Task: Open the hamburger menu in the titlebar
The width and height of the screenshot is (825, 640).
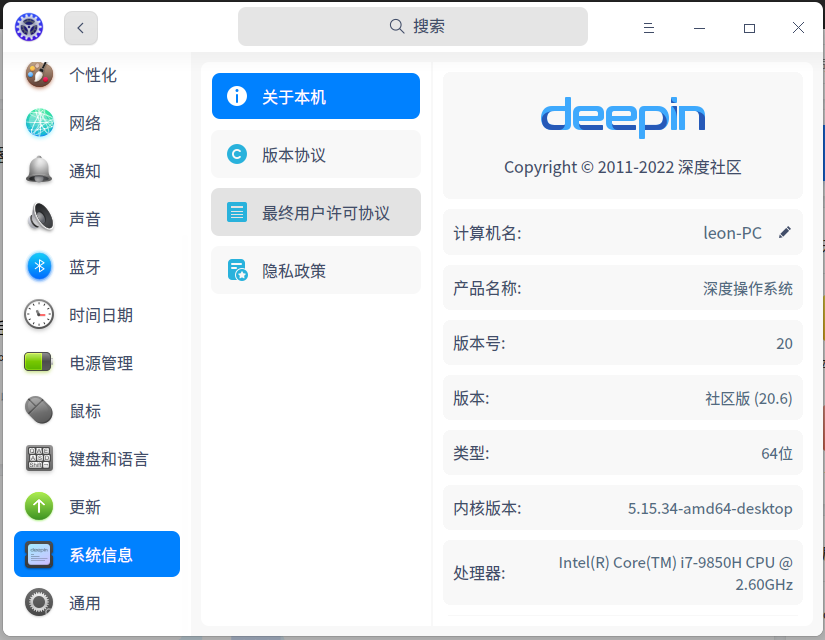Action: click(x=648, y=27)
